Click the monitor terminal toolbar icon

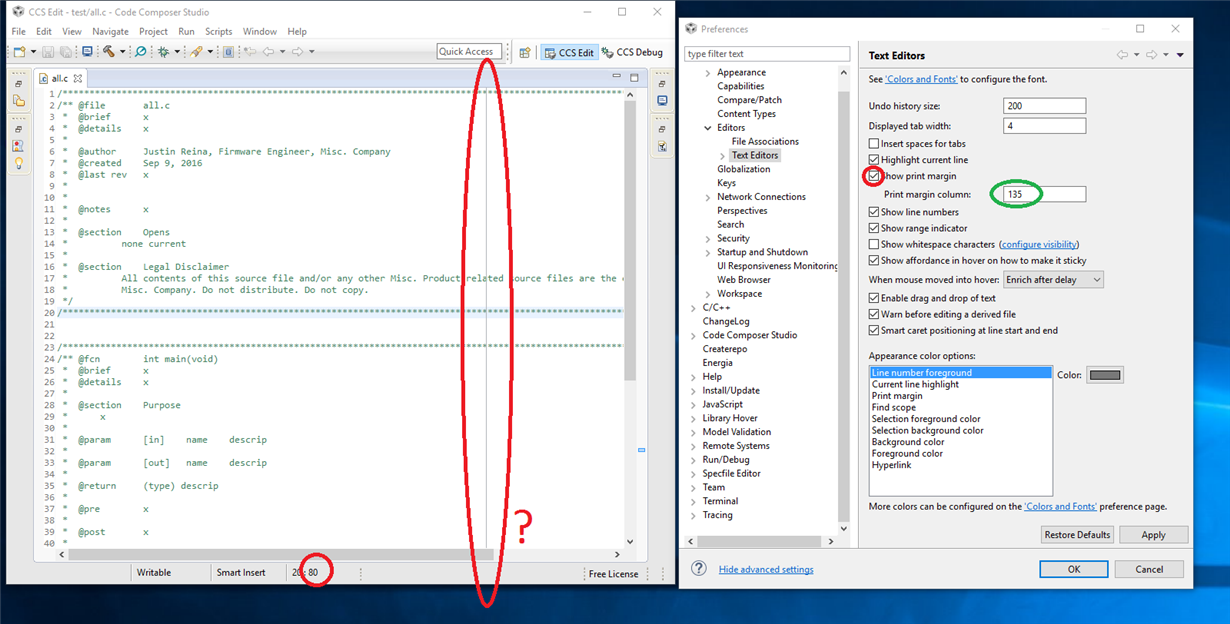tap(87, 51)
